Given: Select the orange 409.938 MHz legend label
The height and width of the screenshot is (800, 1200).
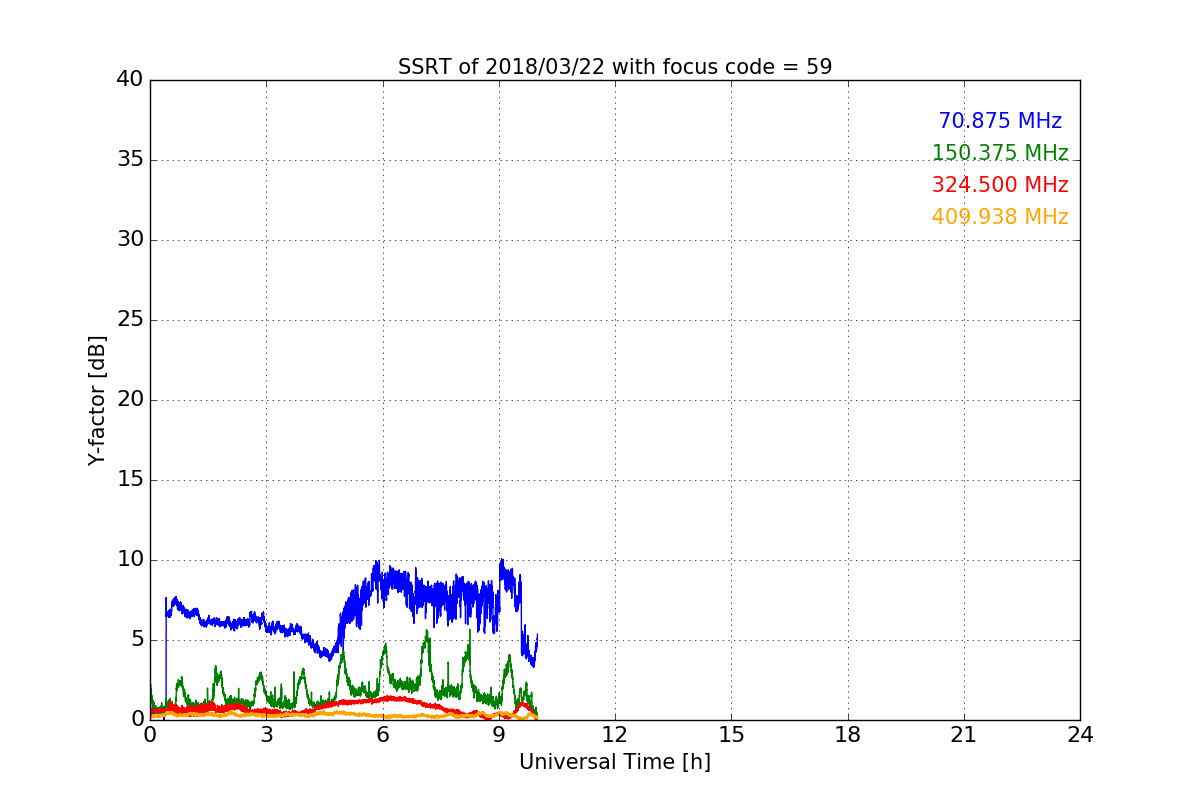Looking at the screenshot, I should [x=1000, y=217].
